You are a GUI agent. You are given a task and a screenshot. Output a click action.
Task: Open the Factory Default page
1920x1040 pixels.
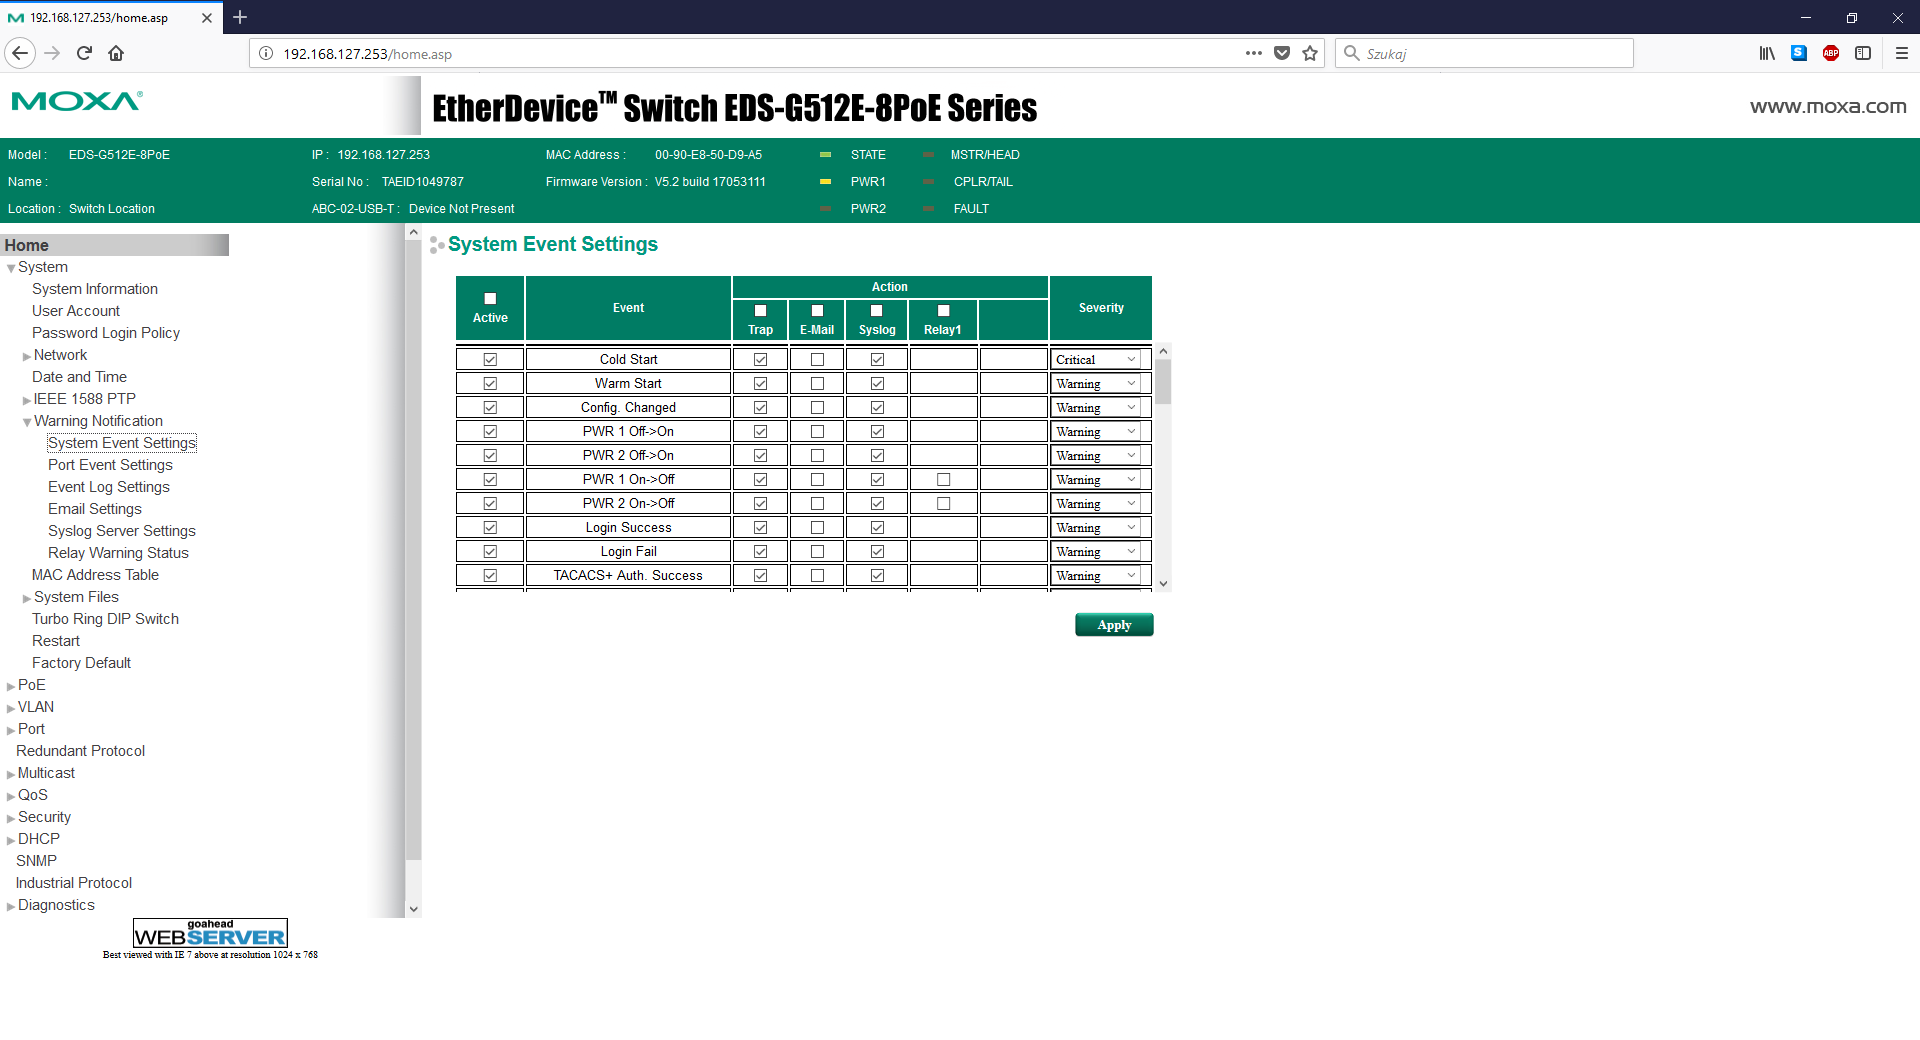pyautogui.click(x=81, y=663)
